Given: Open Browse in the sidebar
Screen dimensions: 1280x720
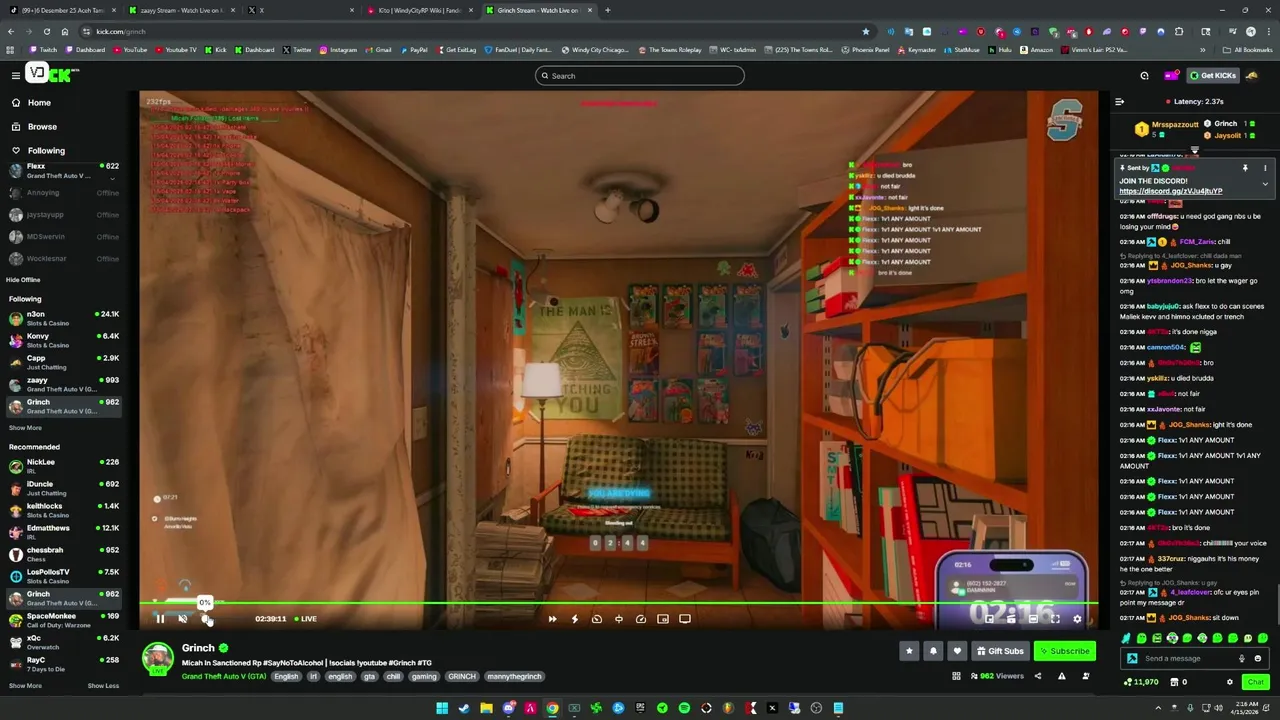Looking at the screenshot, I should (x=42, y=127).
